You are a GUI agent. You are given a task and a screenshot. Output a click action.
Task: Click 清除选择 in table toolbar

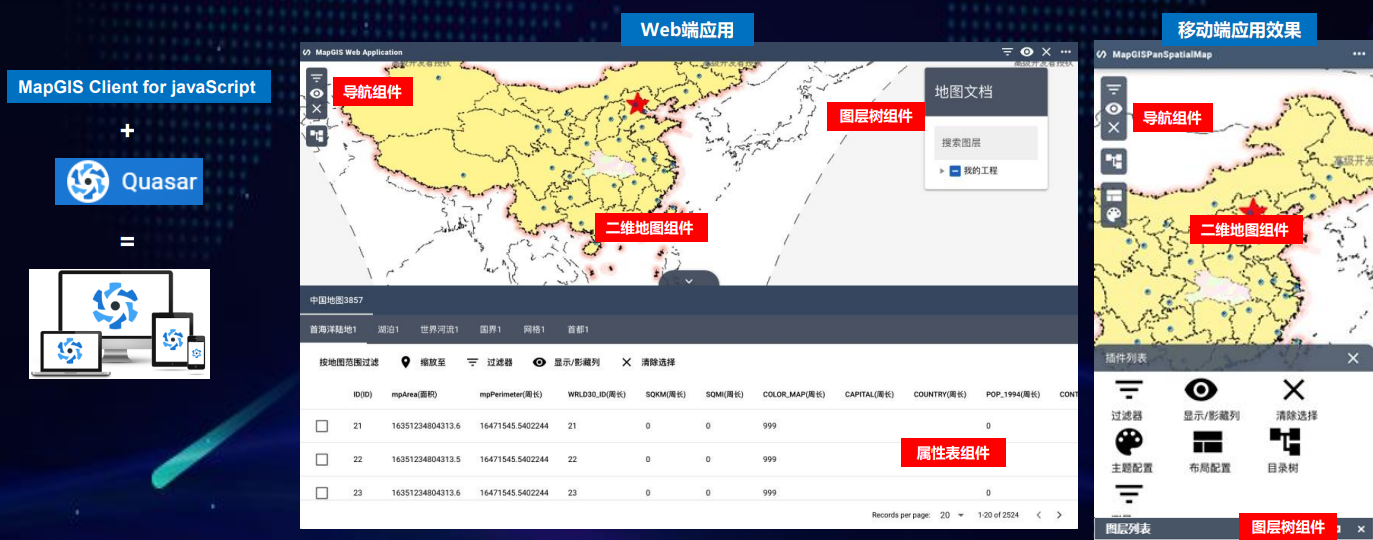click(648, 363)
